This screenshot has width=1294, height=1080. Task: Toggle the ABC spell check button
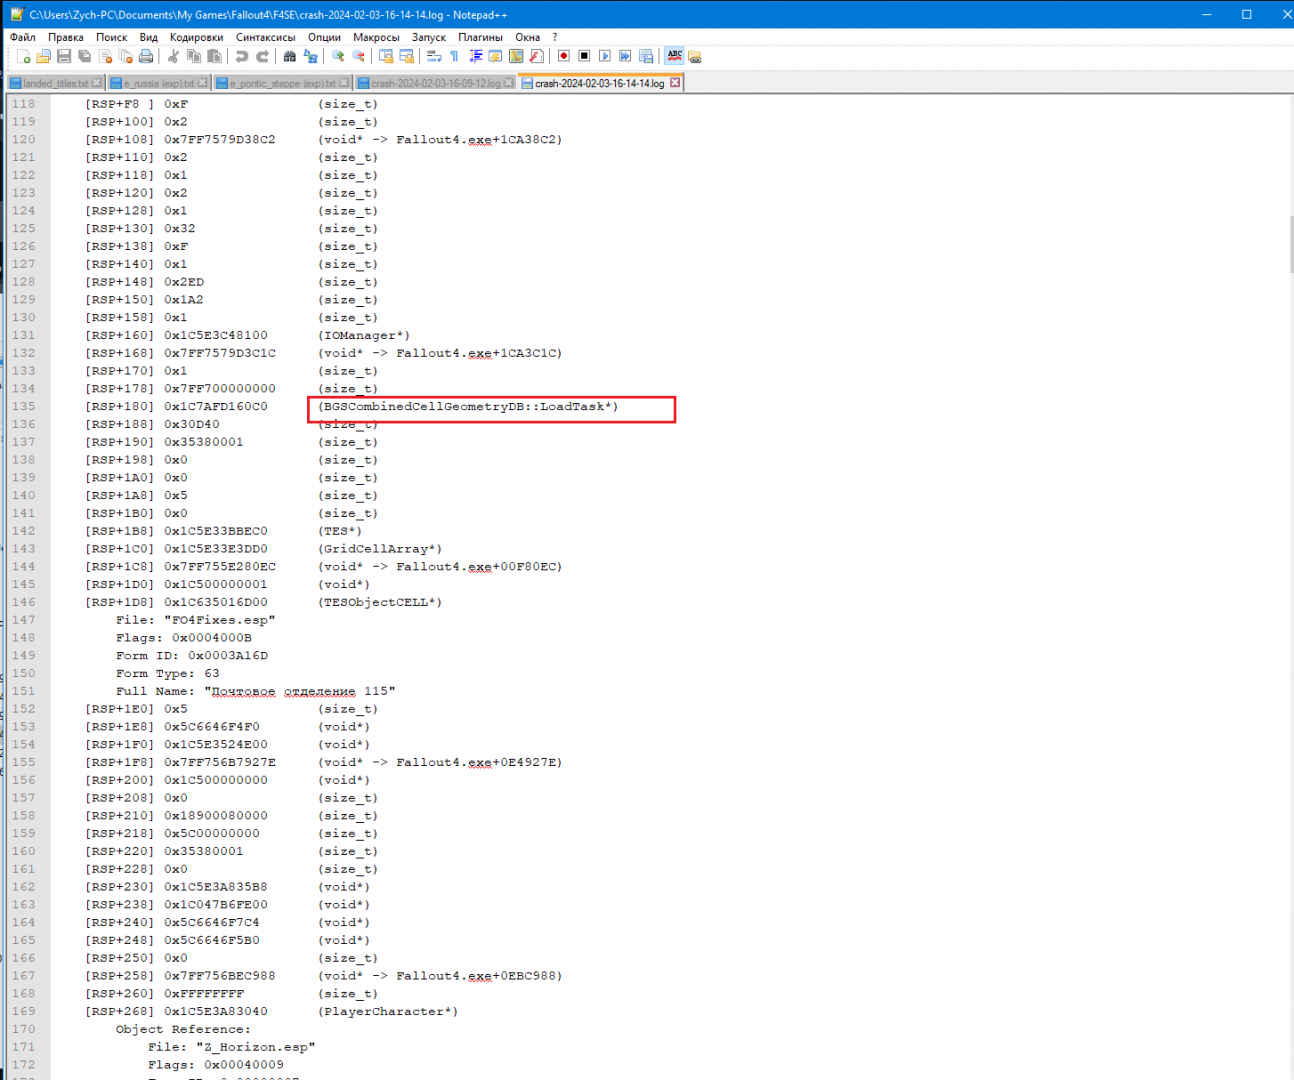674,57
